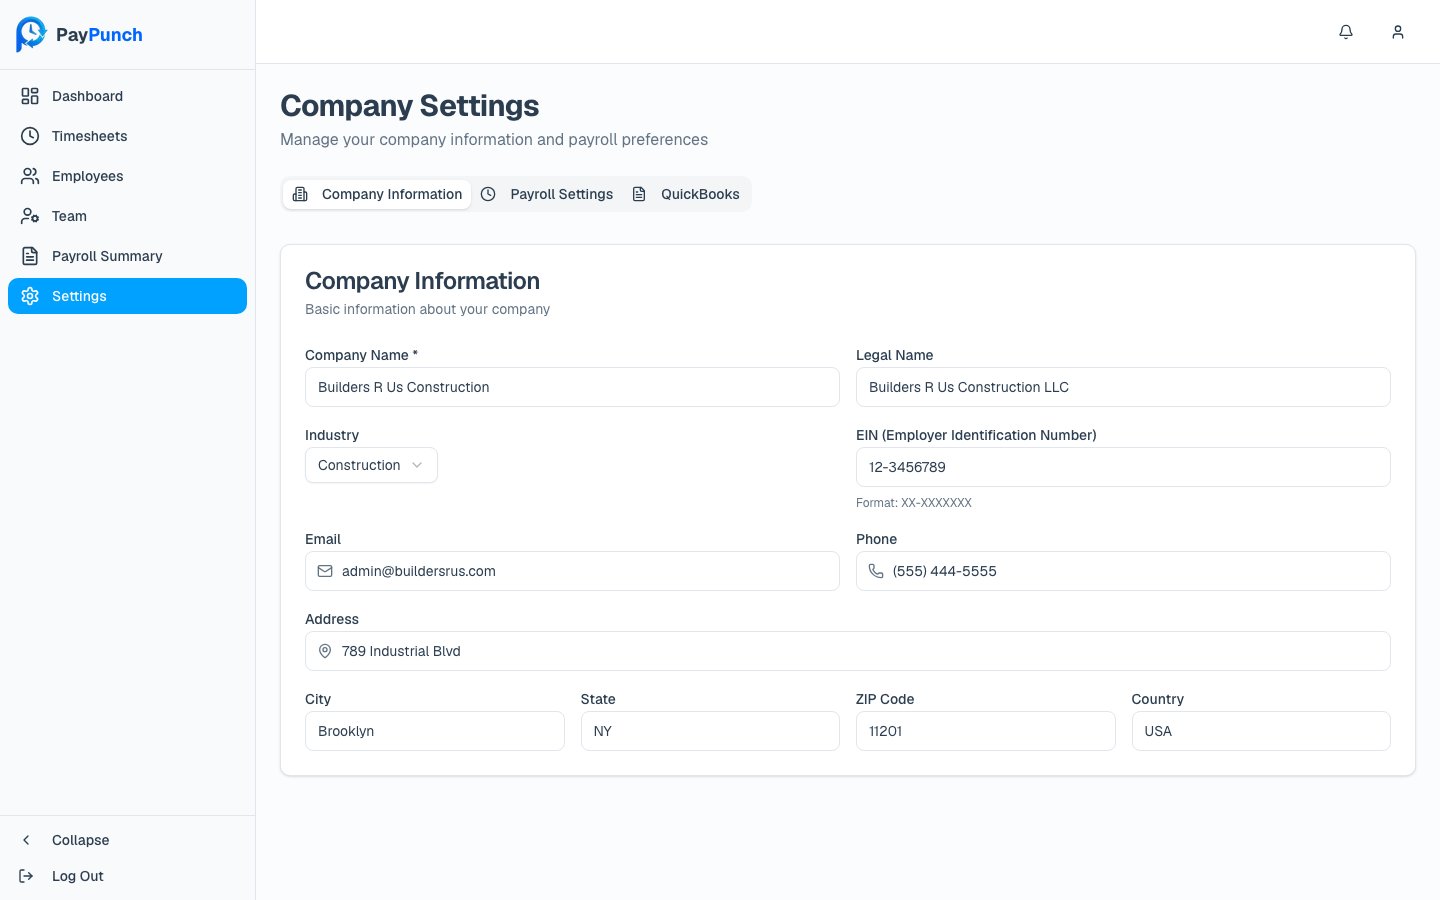This screenshot has width=1440, height=900.
Task: Open Employees from the sidebar
Action: click(127, 176)
